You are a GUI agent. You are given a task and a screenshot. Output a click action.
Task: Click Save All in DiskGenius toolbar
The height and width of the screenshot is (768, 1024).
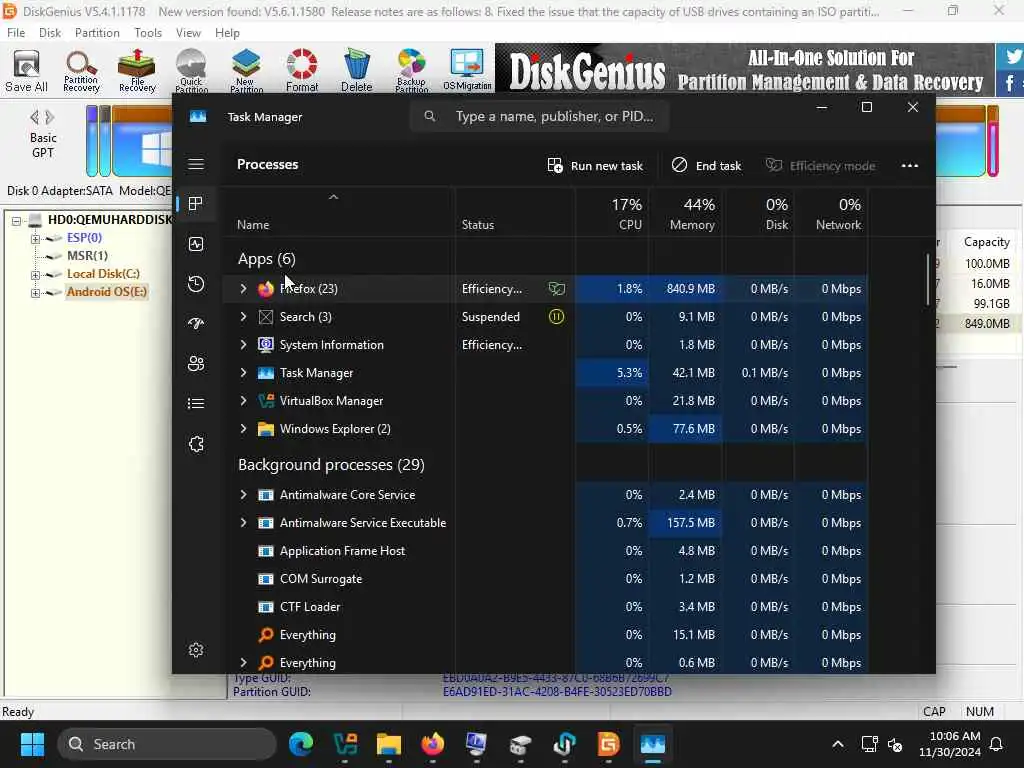tap(26, 71)
